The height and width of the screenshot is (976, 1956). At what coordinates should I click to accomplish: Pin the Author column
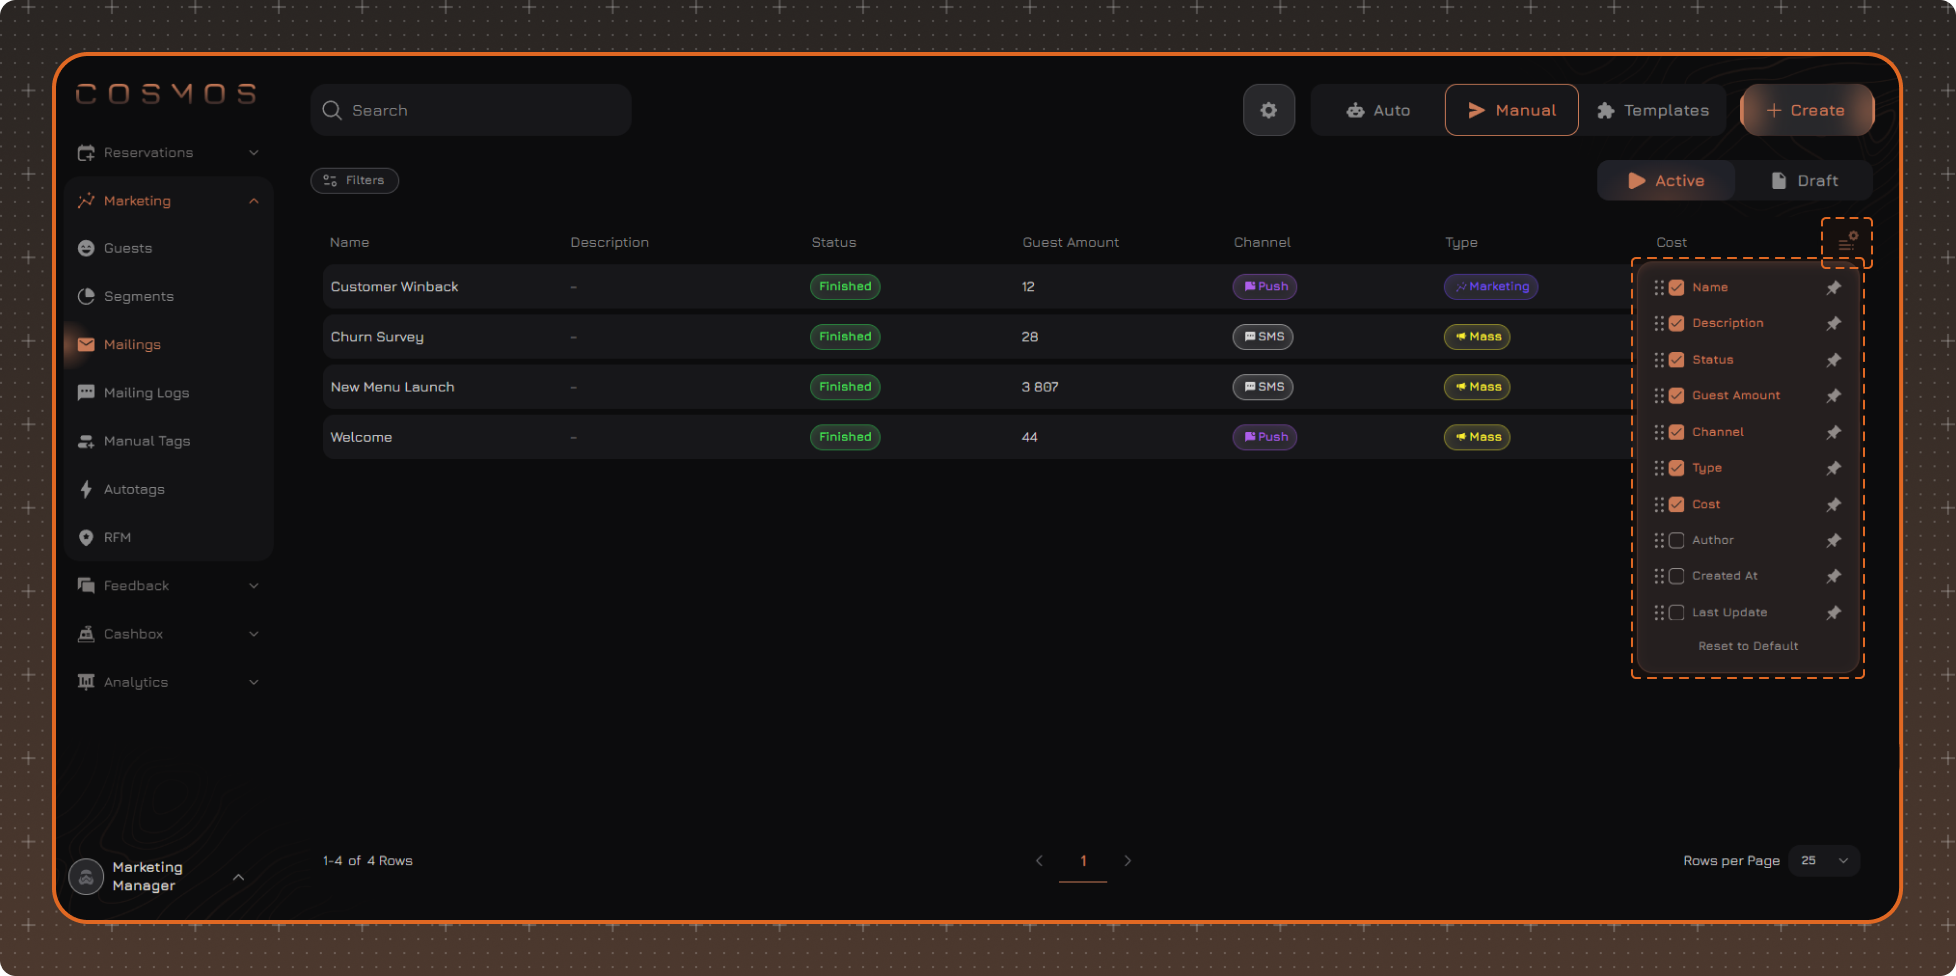click(1833, 541)
